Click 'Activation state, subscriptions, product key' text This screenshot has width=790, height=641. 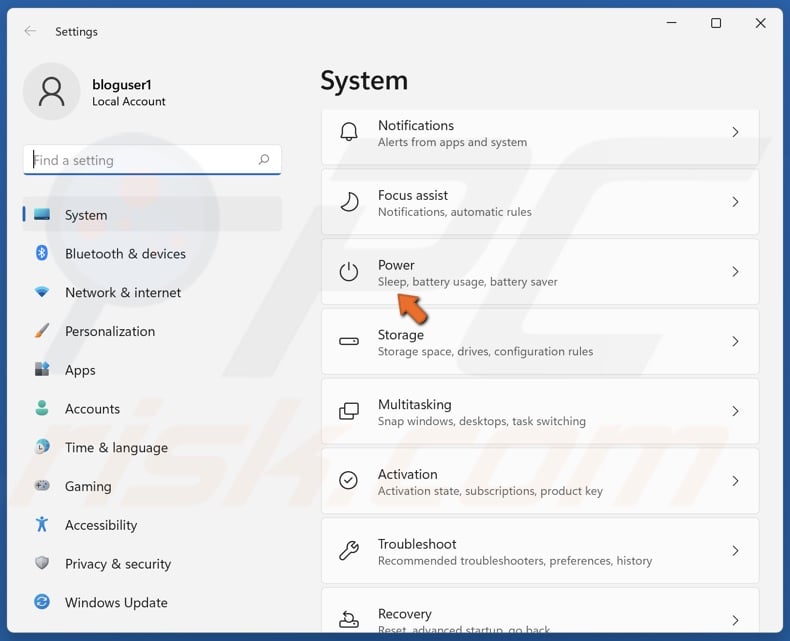click(490, 491)
